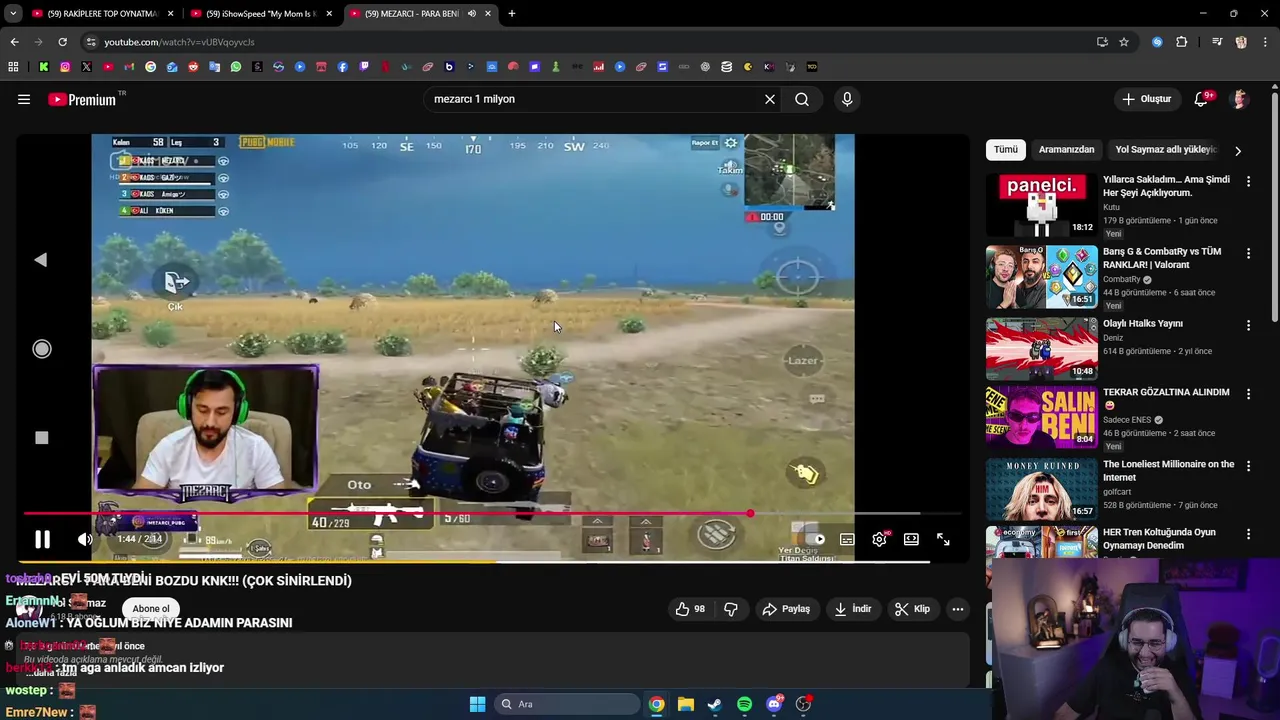1280x720 pixels.
Task: Start voice search with microphone
Action: 847,99
